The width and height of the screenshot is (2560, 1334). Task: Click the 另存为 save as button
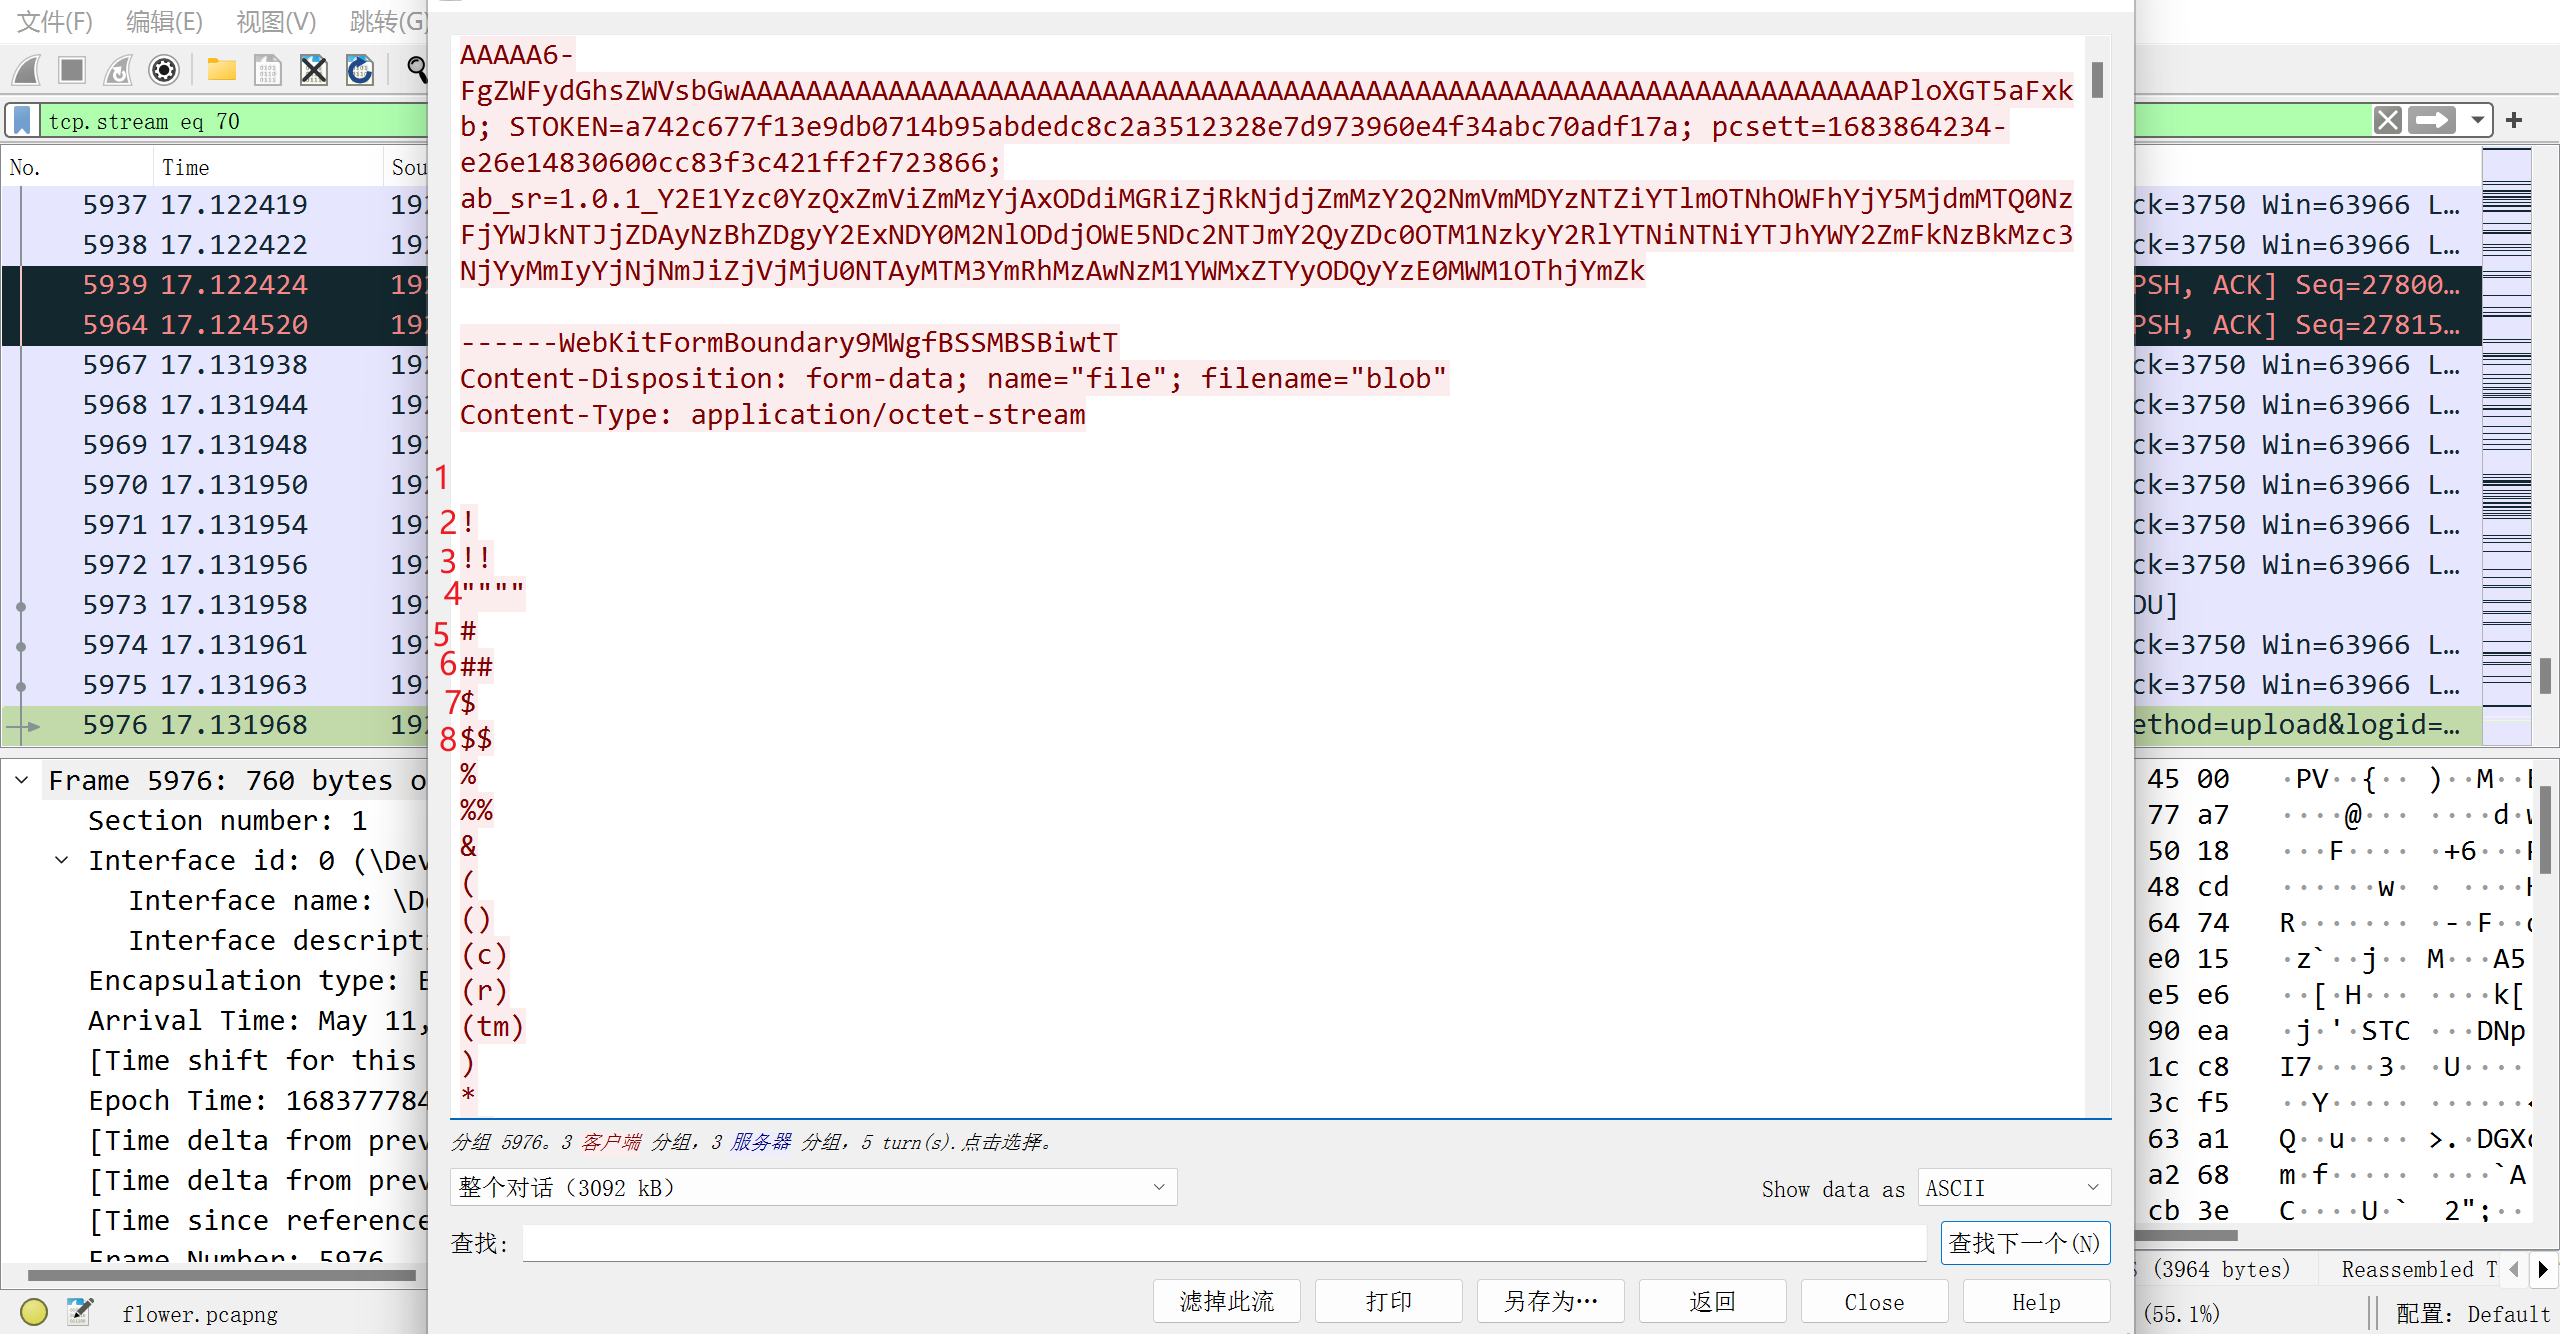1550,1301
